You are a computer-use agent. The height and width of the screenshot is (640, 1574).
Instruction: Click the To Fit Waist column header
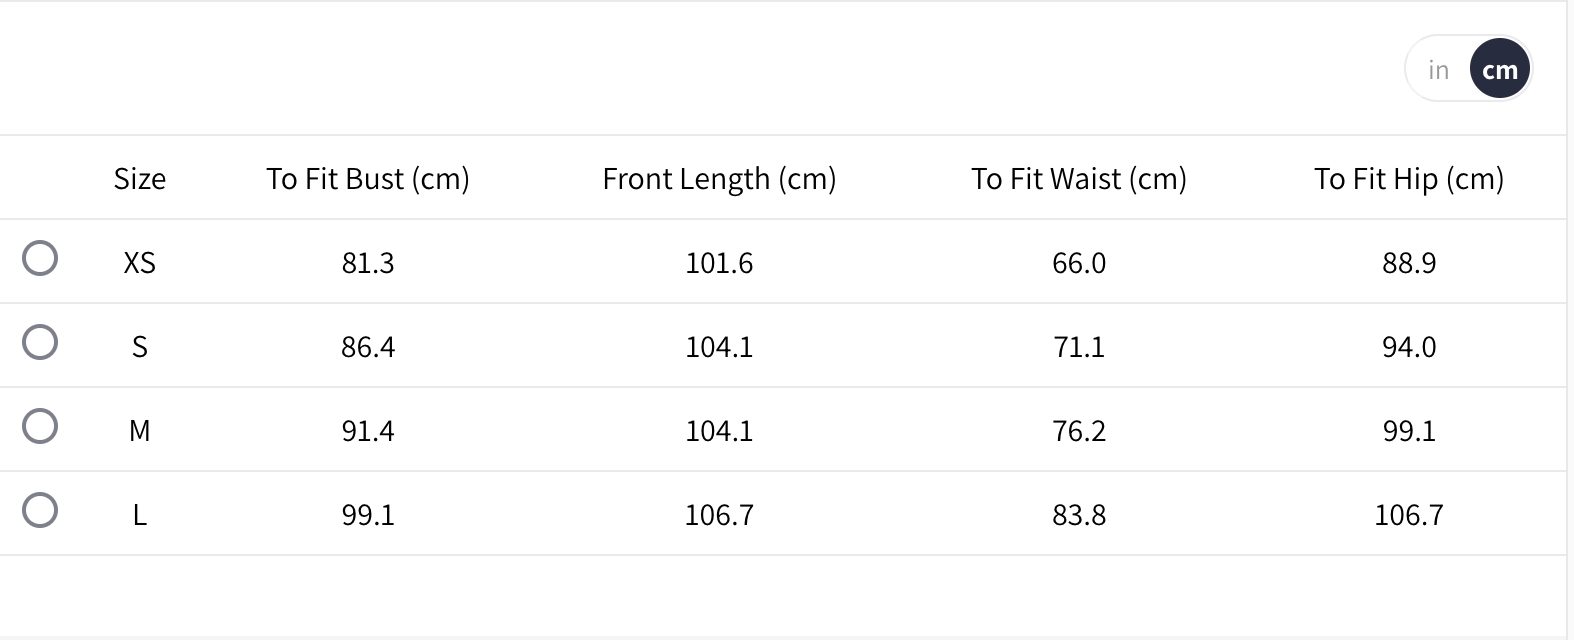pyautogui.click(x=1079, y=179)
